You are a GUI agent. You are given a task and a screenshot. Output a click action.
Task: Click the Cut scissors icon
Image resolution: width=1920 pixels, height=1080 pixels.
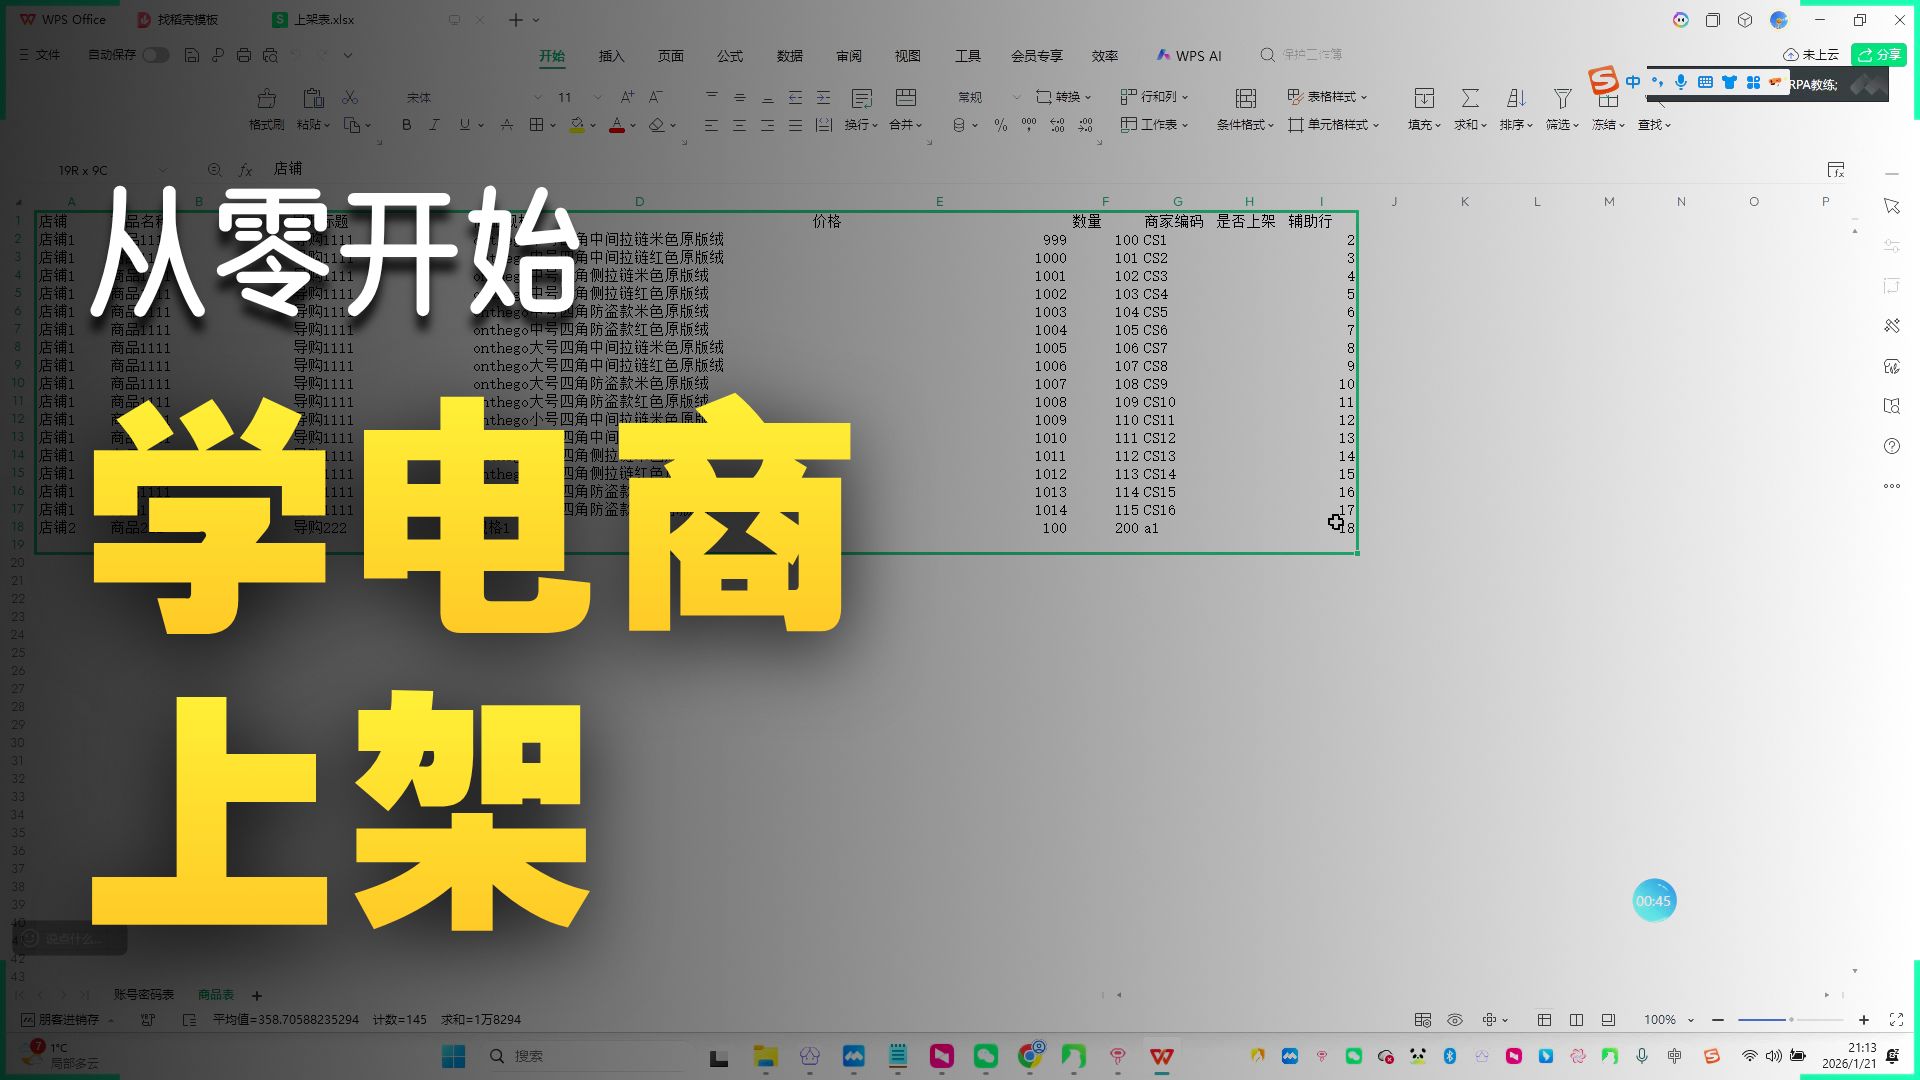point(350,97)
